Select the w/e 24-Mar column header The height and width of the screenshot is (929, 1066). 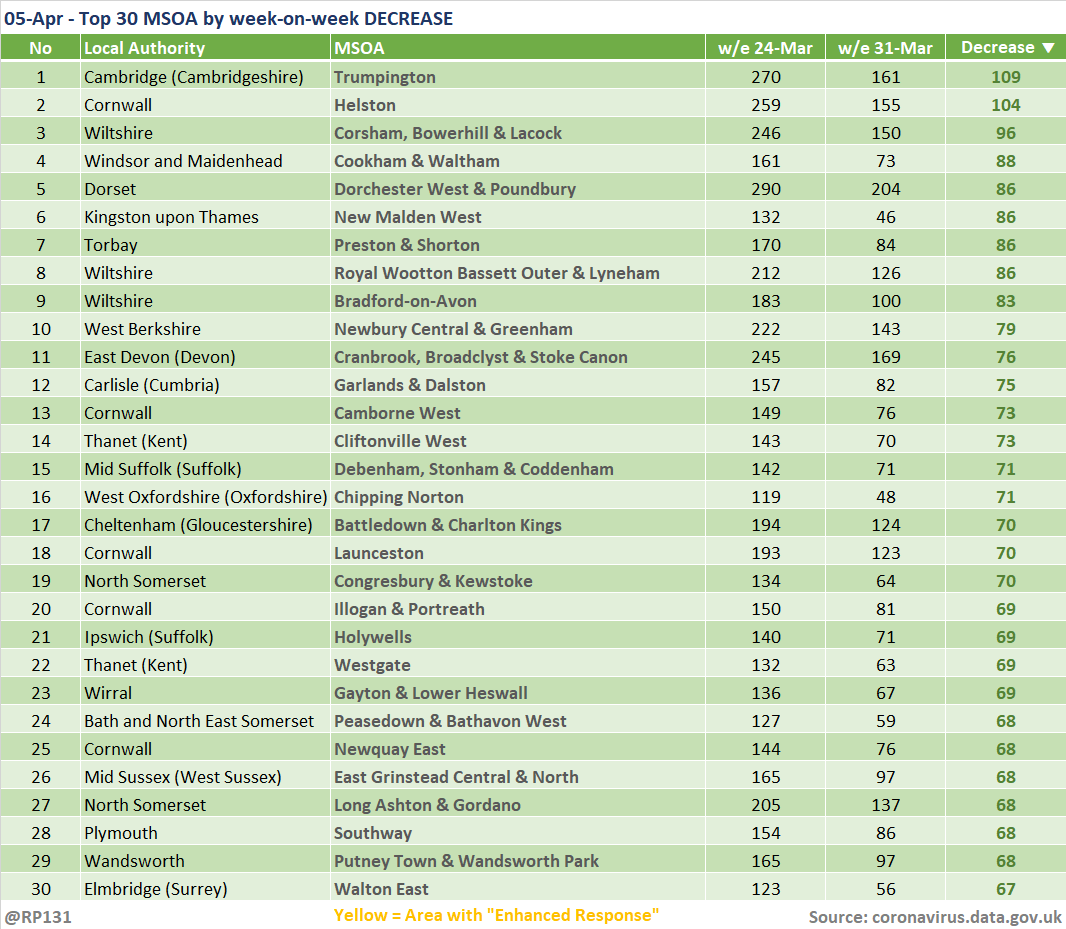[x=765, y=48]
